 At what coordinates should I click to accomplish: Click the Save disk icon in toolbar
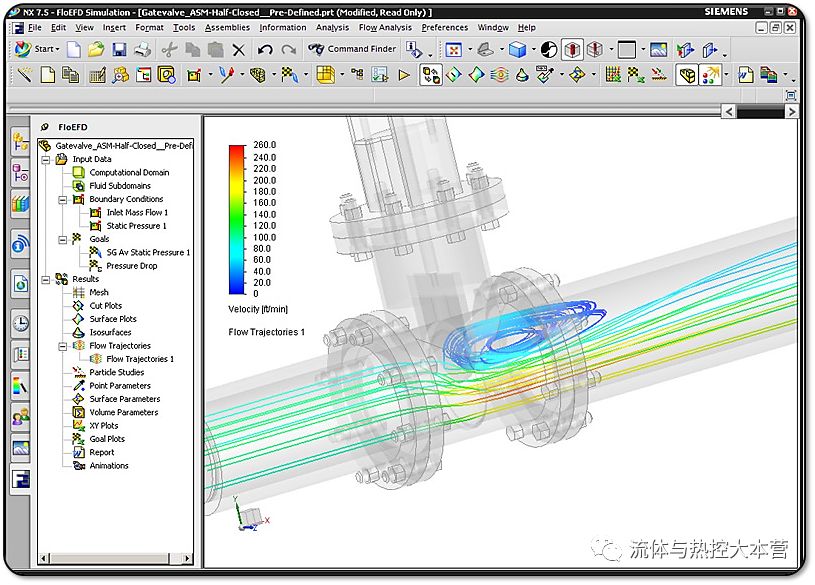(x=119, y=49)
